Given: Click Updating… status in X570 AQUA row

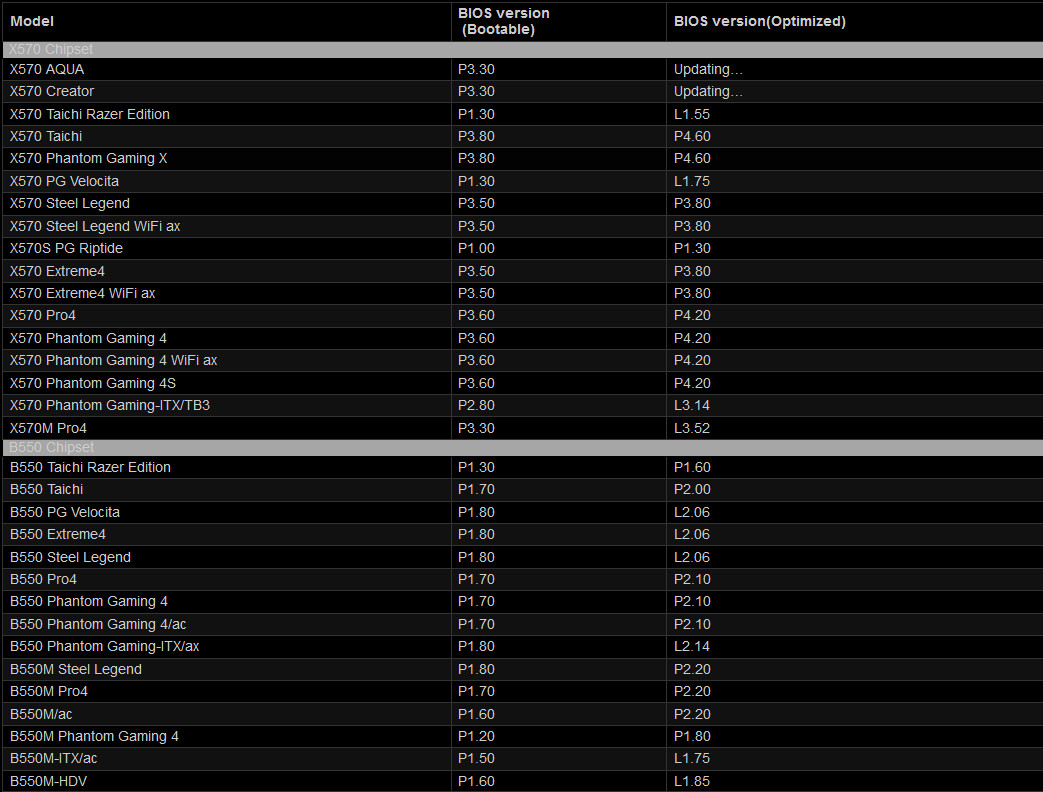Looking at the screenshot, I should click(x=708, y=69).
